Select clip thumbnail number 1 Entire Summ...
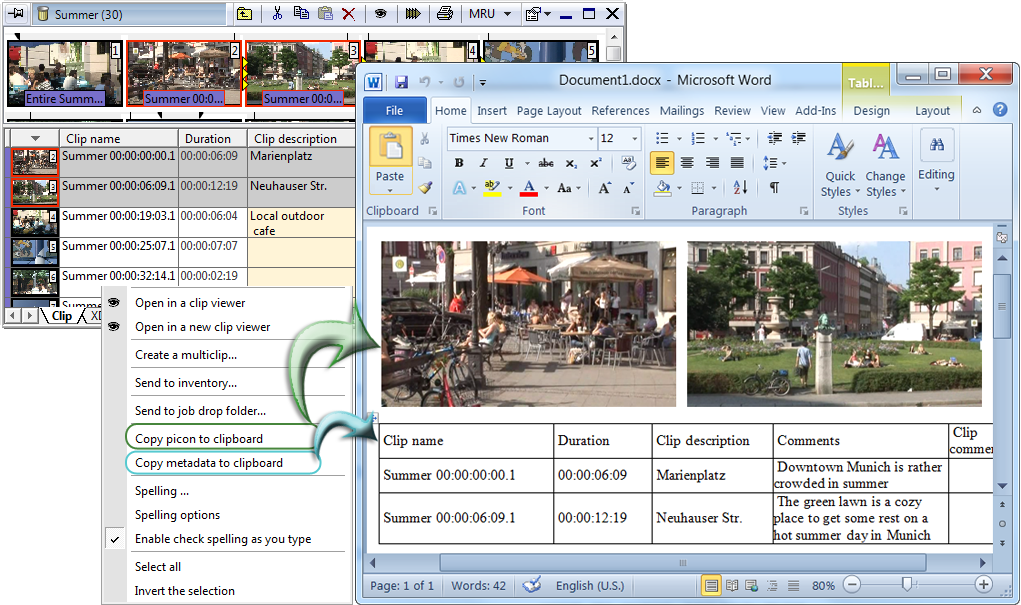Viewport: 1021px width, 605px height. [64, 73]
